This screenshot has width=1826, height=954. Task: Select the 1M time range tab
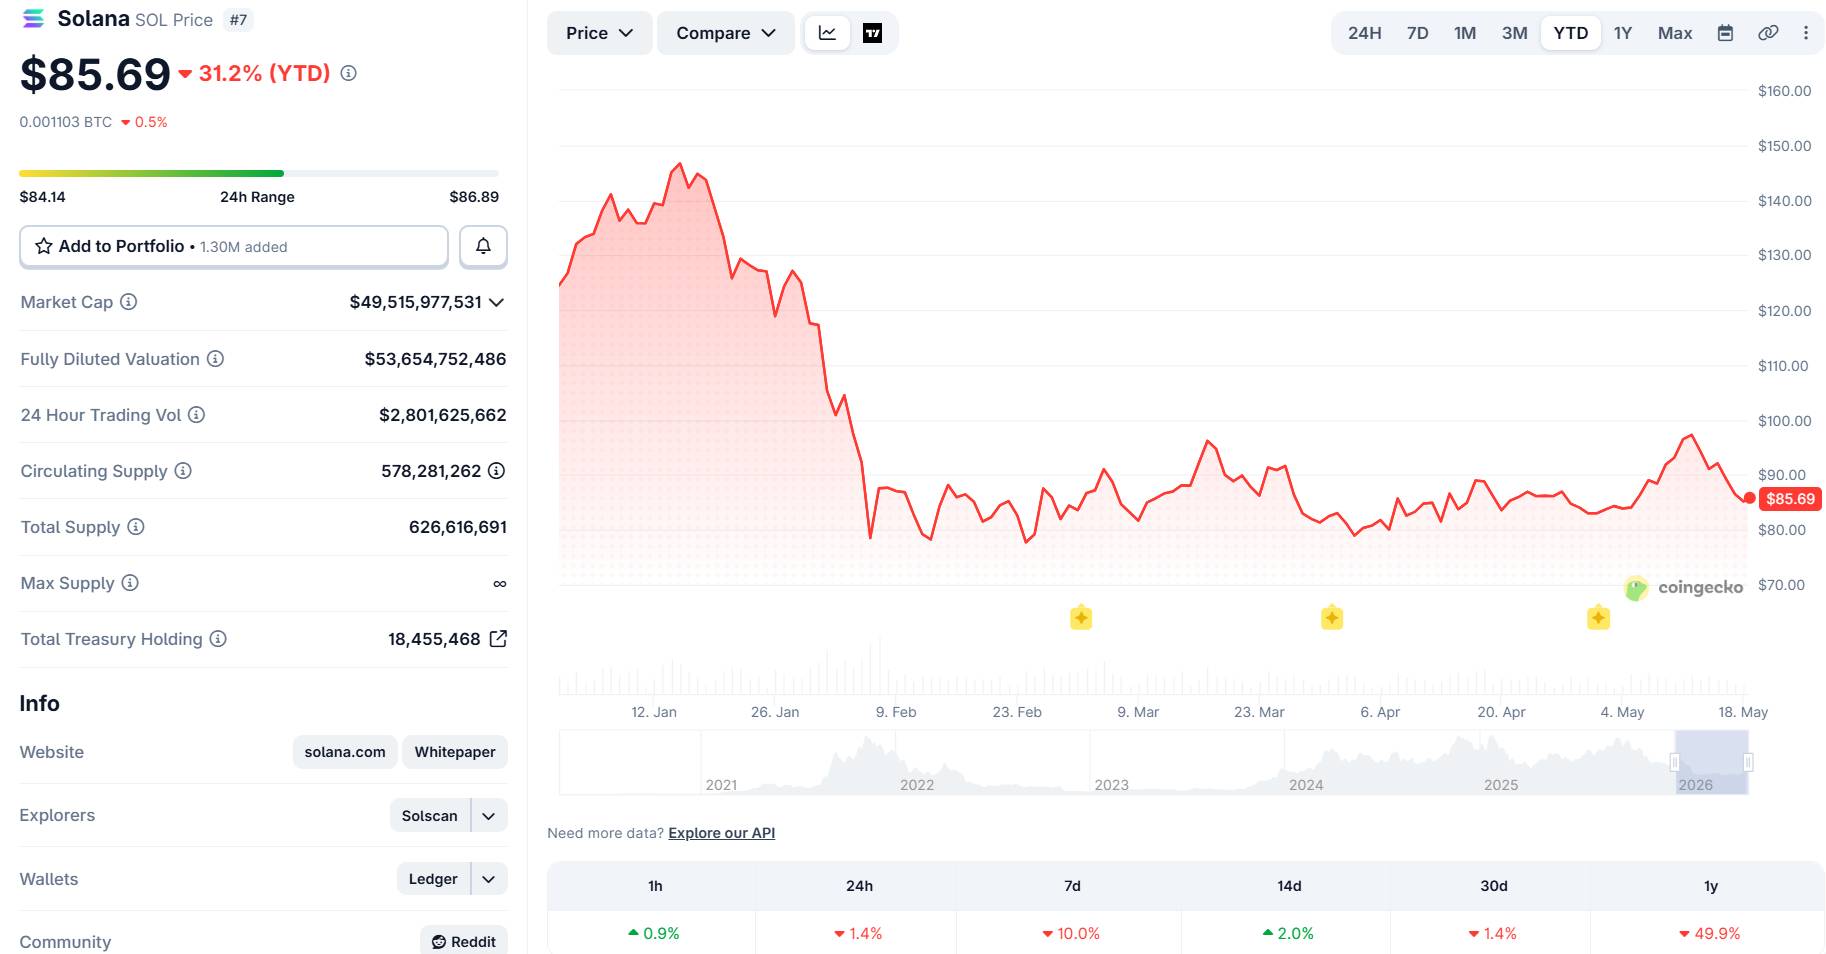[1465, 33]
